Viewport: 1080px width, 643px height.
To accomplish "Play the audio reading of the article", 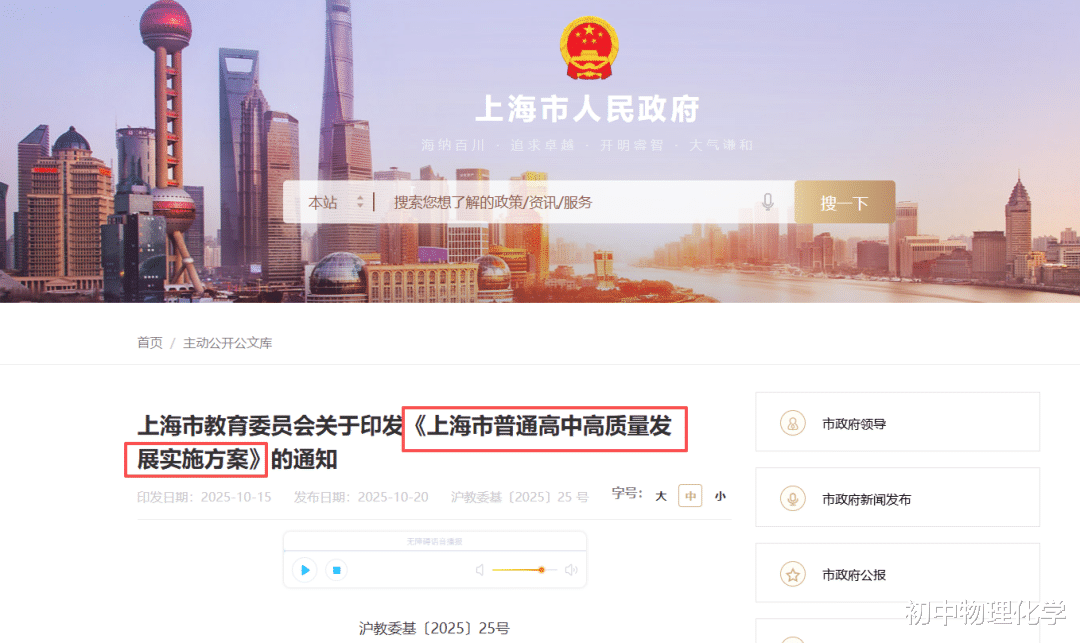I will (305, 570).
